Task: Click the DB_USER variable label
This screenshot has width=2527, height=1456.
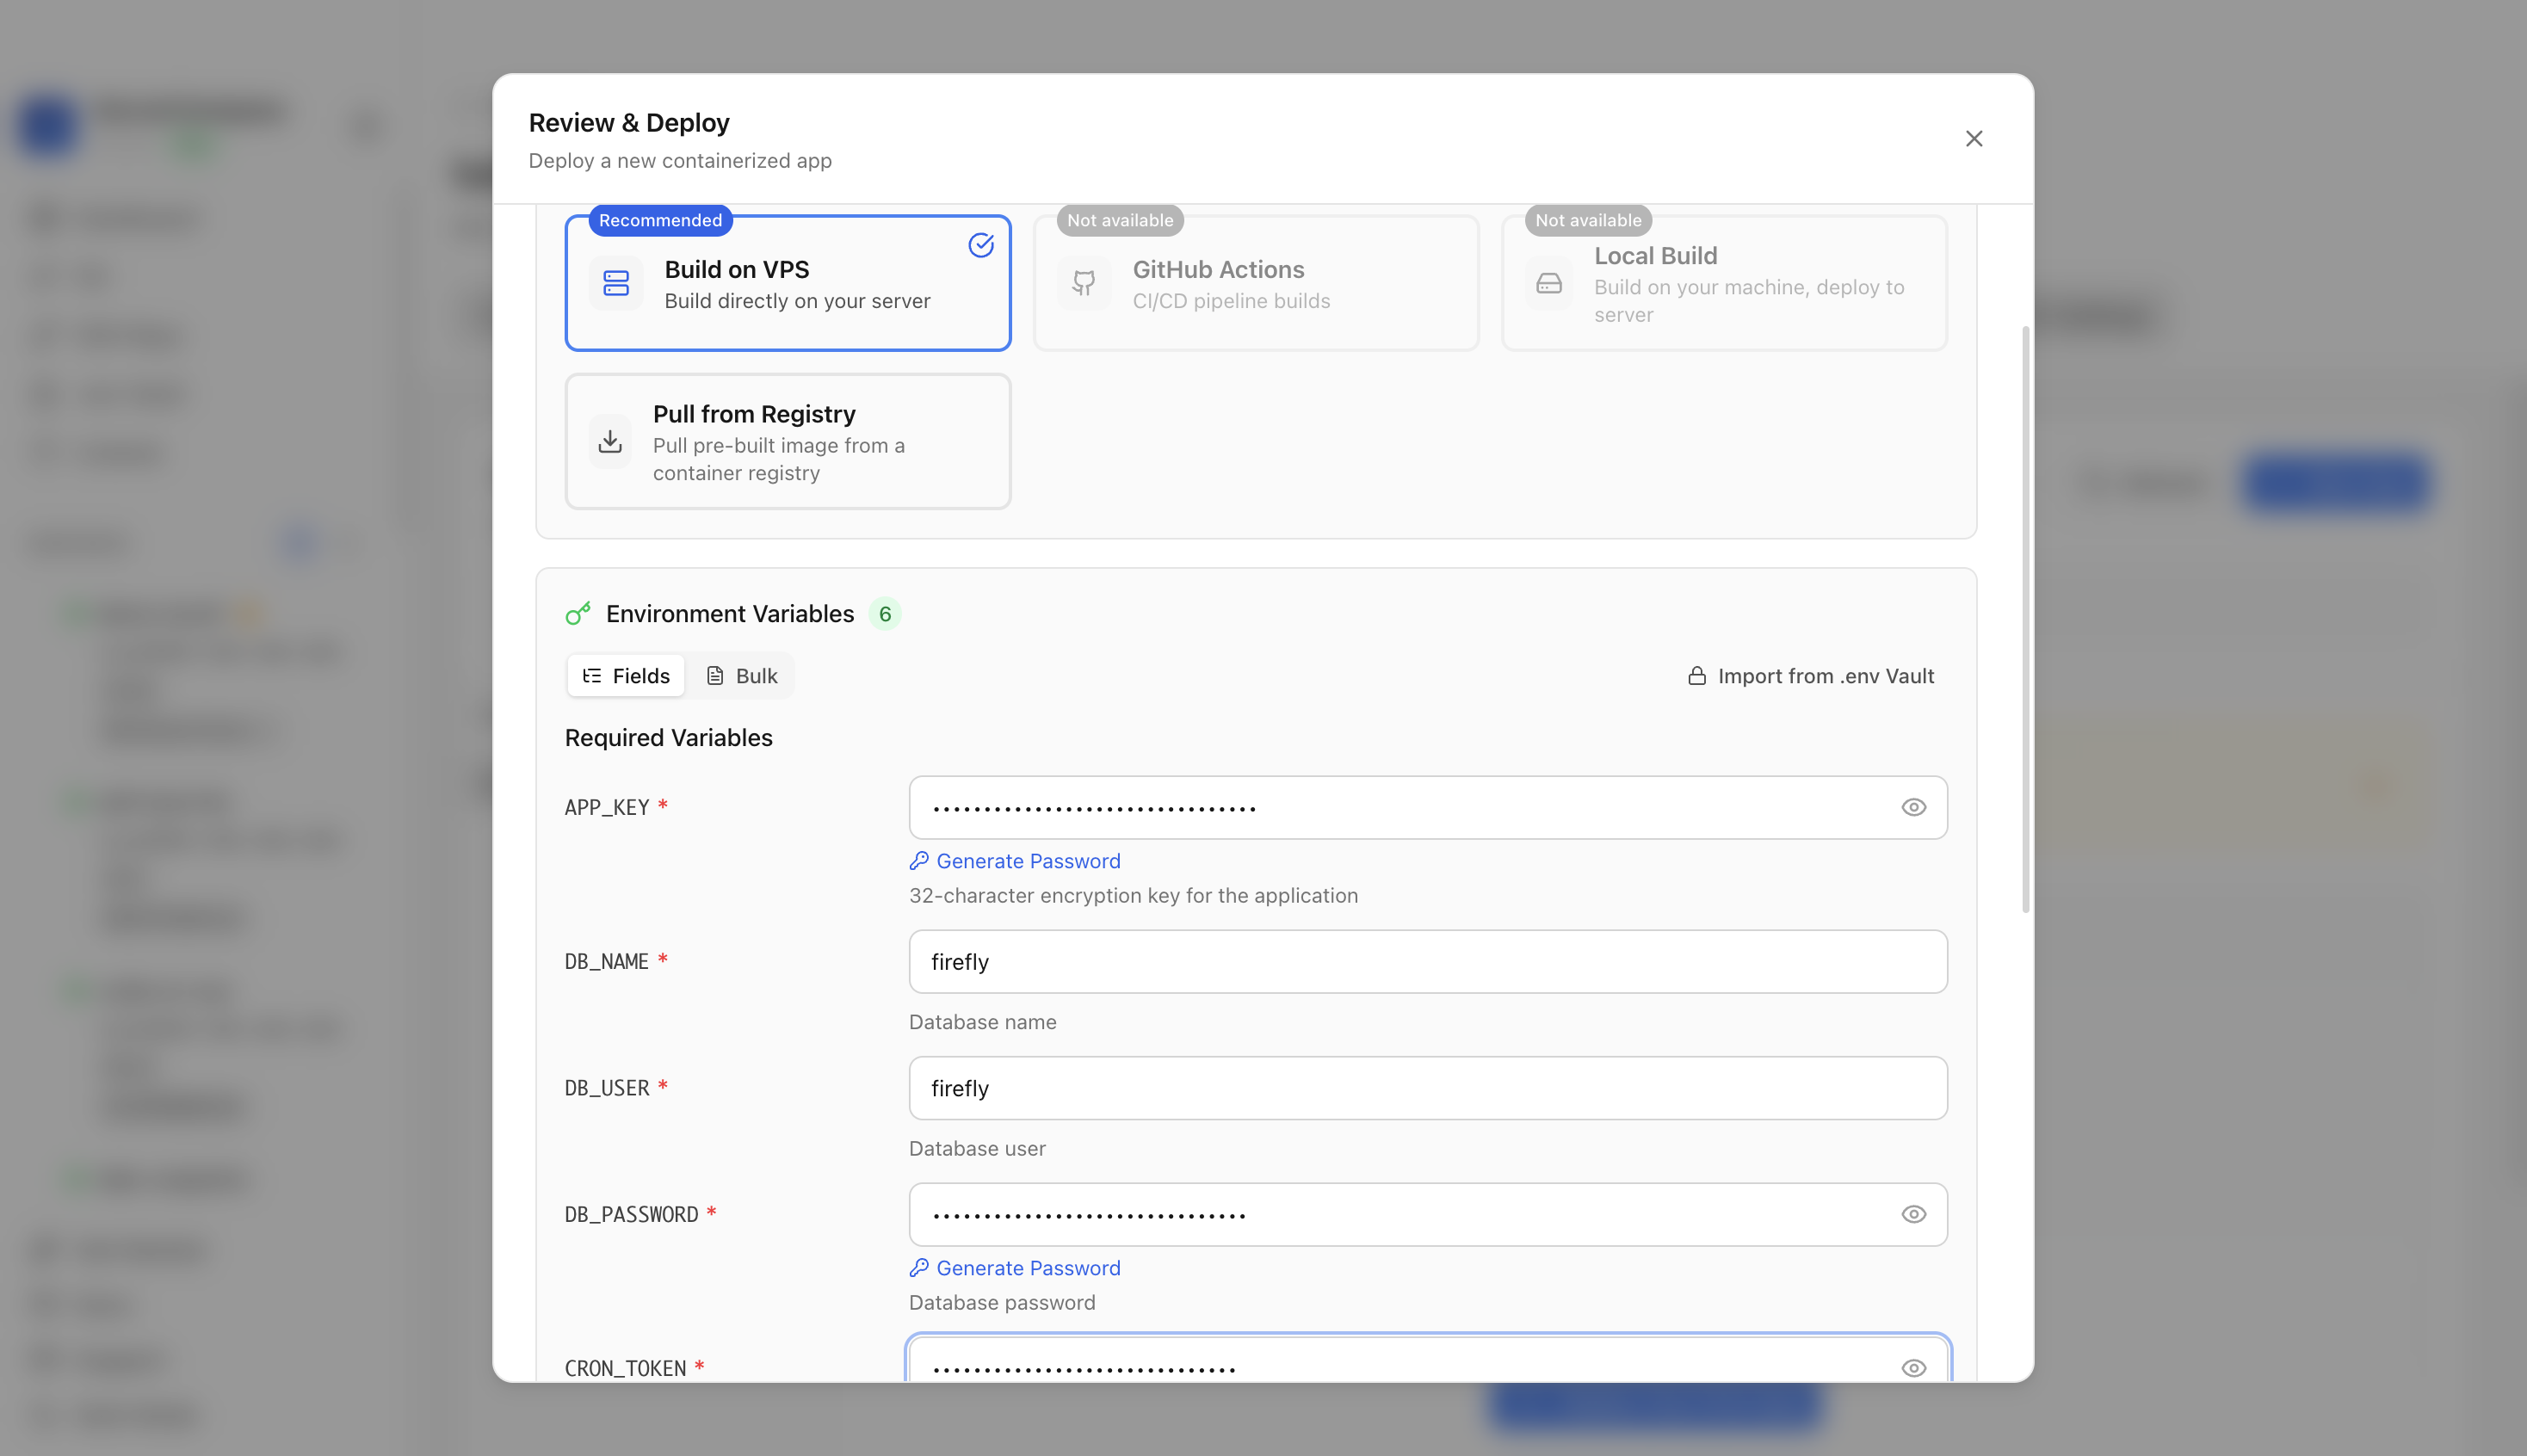Action: tap(607, 1088)
